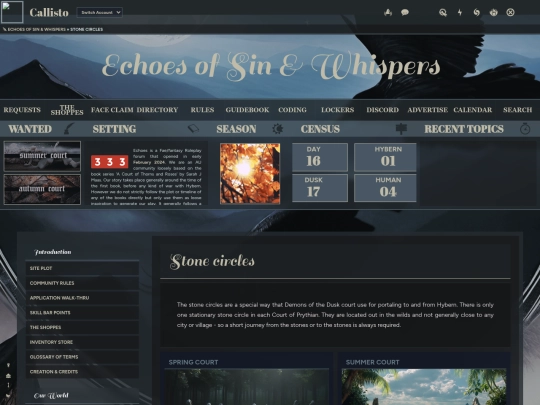Click the Summer Court beach image
Viewport: 540px width, 405px height.
[x=424, y=387]
